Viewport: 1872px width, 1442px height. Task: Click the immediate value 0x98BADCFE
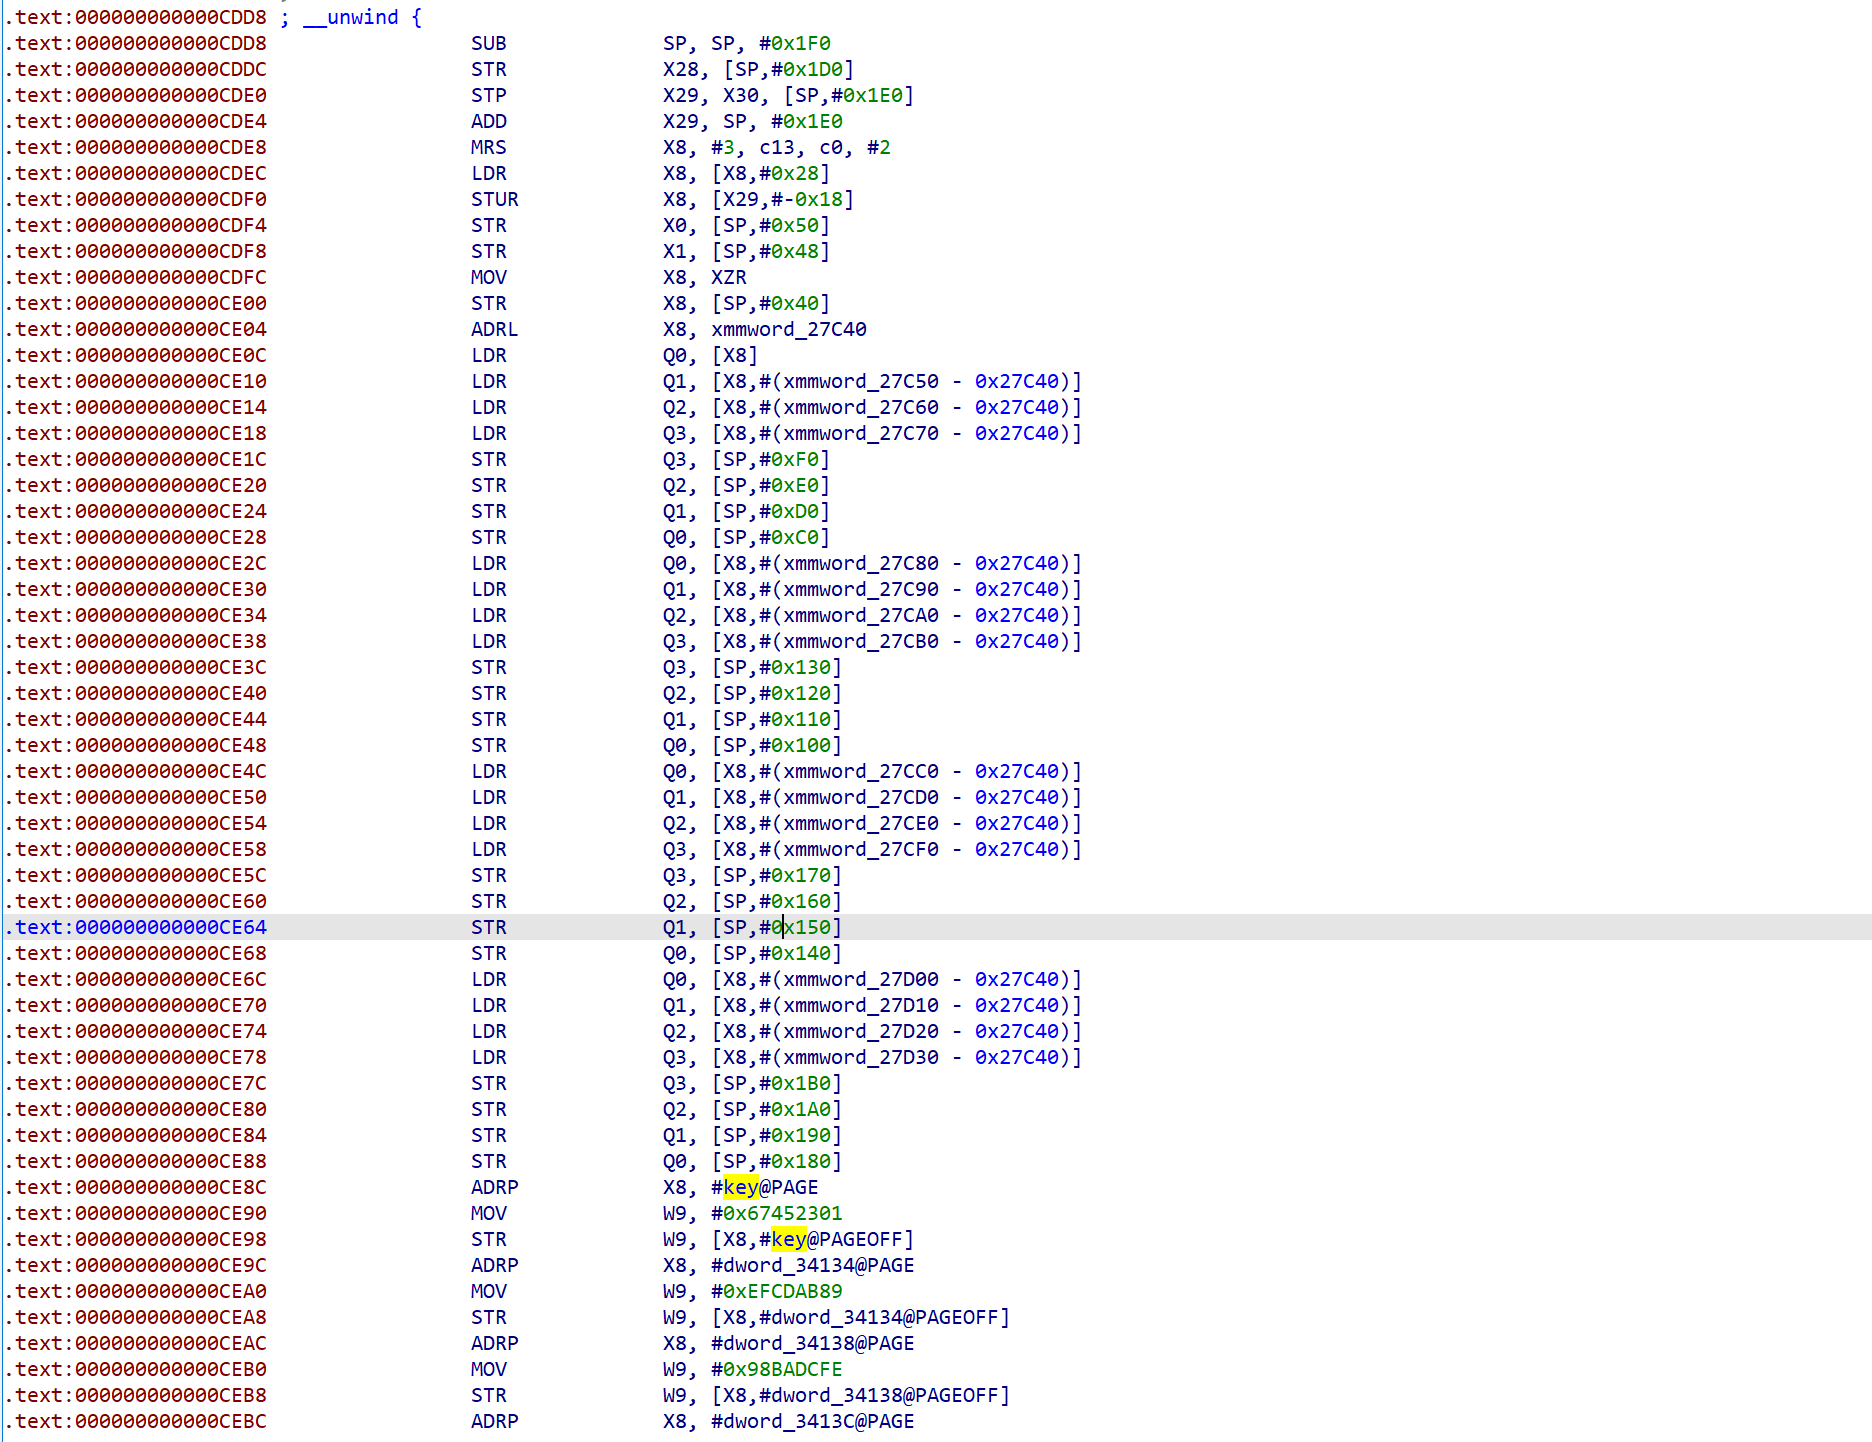[782, 1370]
